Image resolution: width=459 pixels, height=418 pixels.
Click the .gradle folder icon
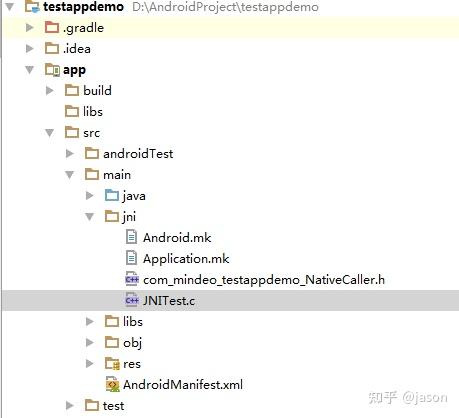pyautogui.click(x=52, y=27)
